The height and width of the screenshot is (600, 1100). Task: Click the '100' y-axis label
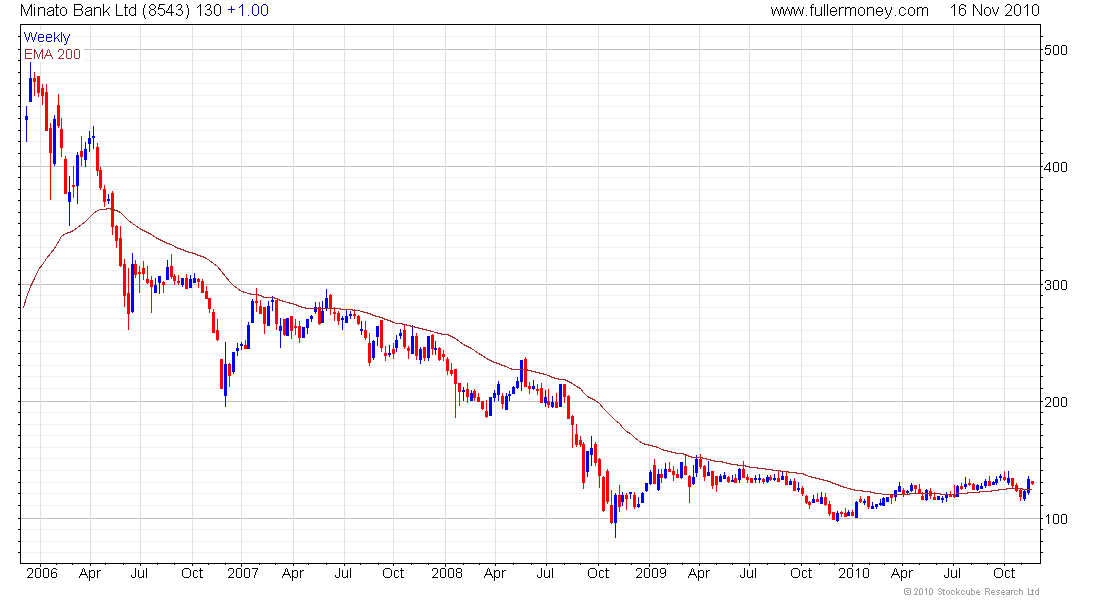[1056, 519]
